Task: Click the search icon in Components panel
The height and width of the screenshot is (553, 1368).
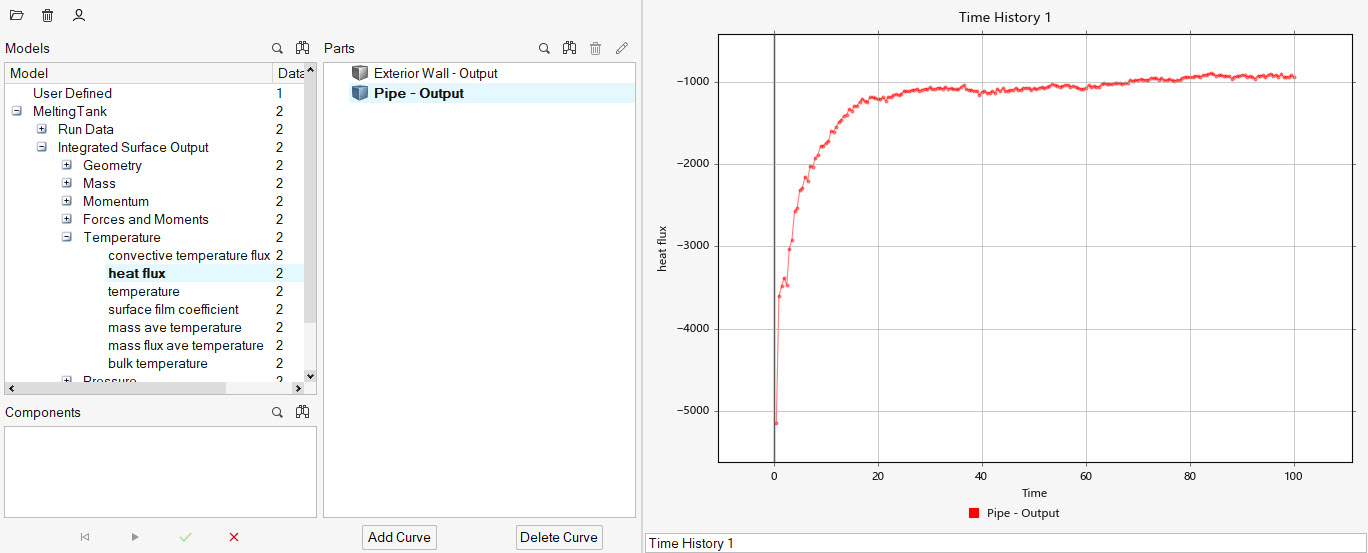Action: (x=278, y=412)
